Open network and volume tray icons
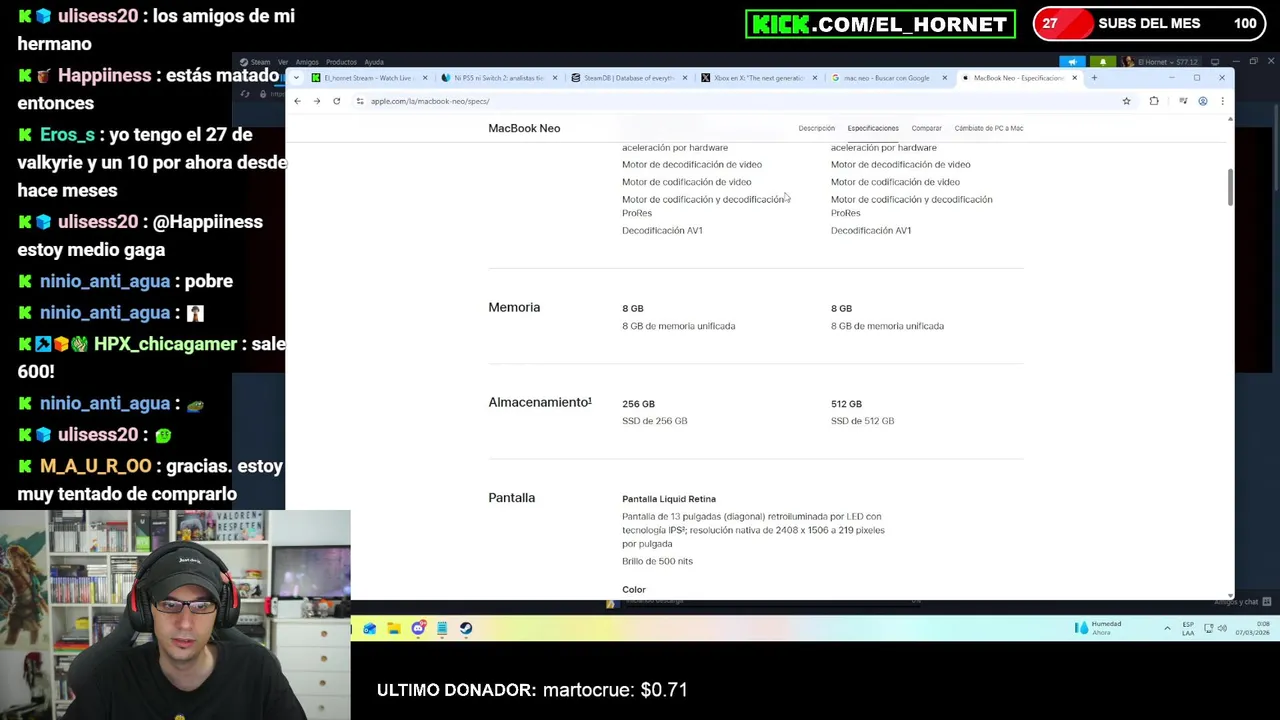The image size is (1280, 720). click(1215, 628)
